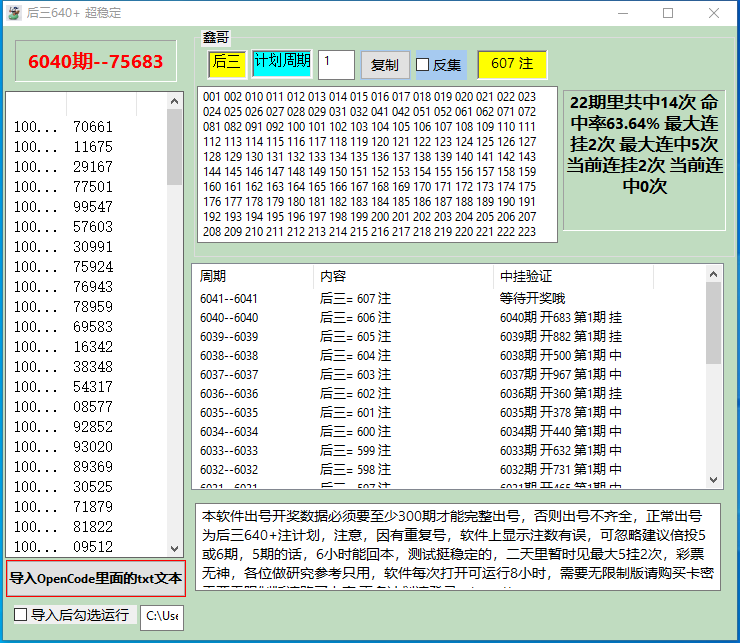Viewport: 740px width, 643px height.
Task: Select draw number 92852 in list
Action: coord(93,427)
